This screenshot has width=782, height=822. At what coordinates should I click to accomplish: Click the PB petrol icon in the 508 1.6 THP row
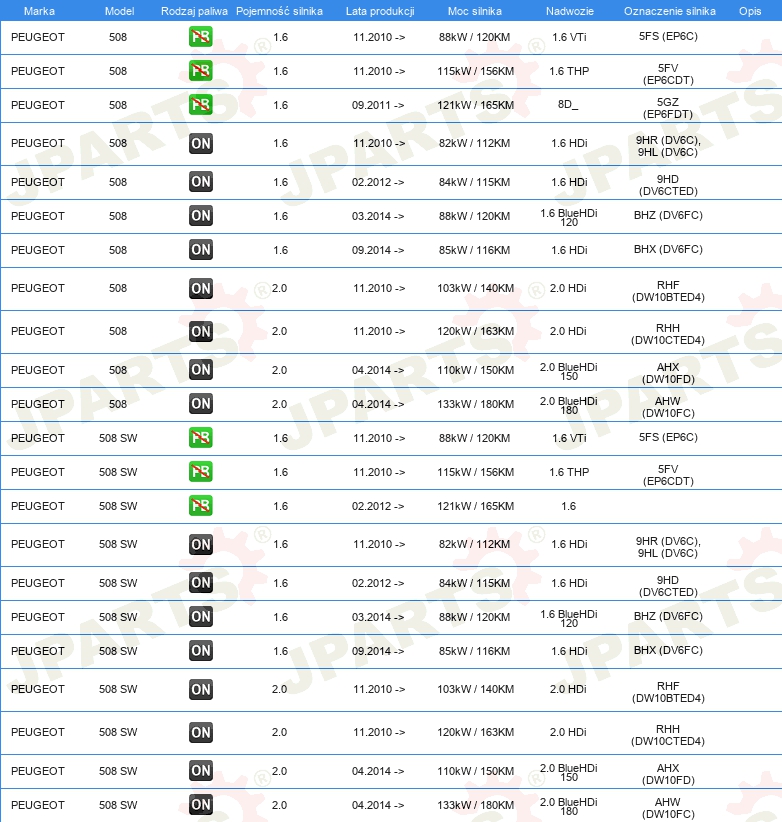tap(201, 71)
